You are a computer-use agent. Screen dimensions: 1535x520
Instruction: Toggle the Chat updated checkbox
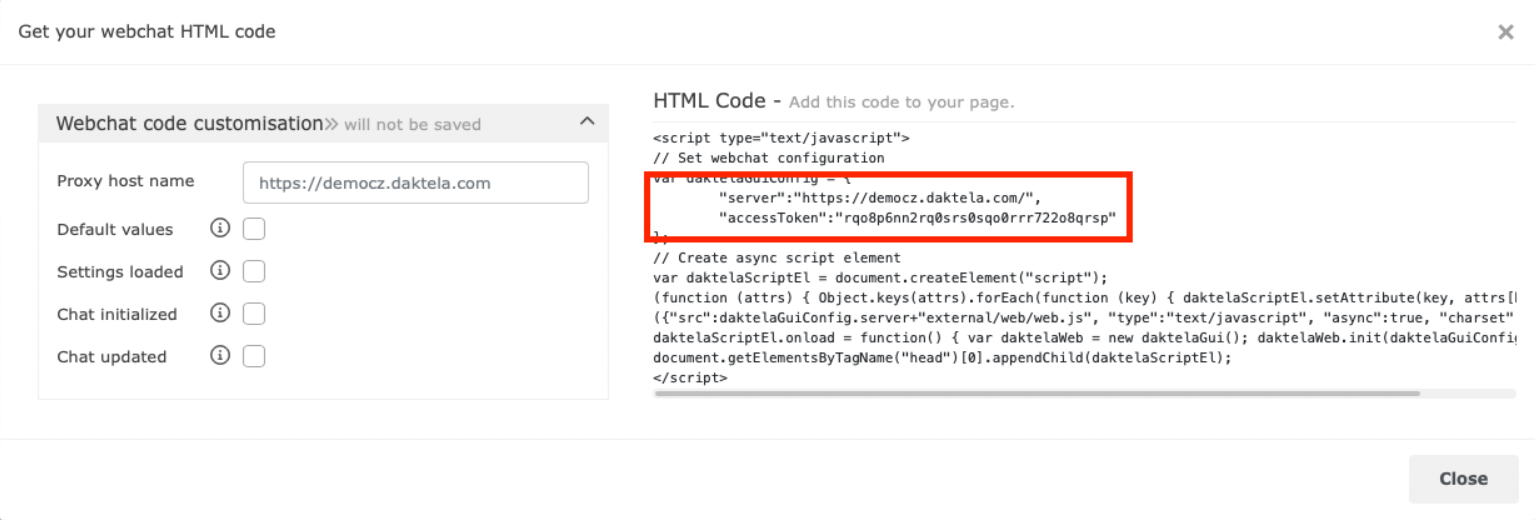click(254, 356)
